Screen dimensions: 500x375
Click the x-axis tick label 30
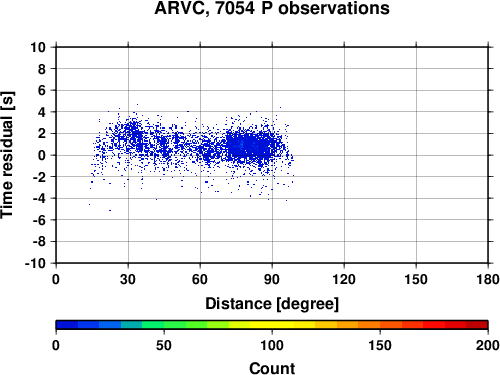pyautogui.click(x=128, y=279)
